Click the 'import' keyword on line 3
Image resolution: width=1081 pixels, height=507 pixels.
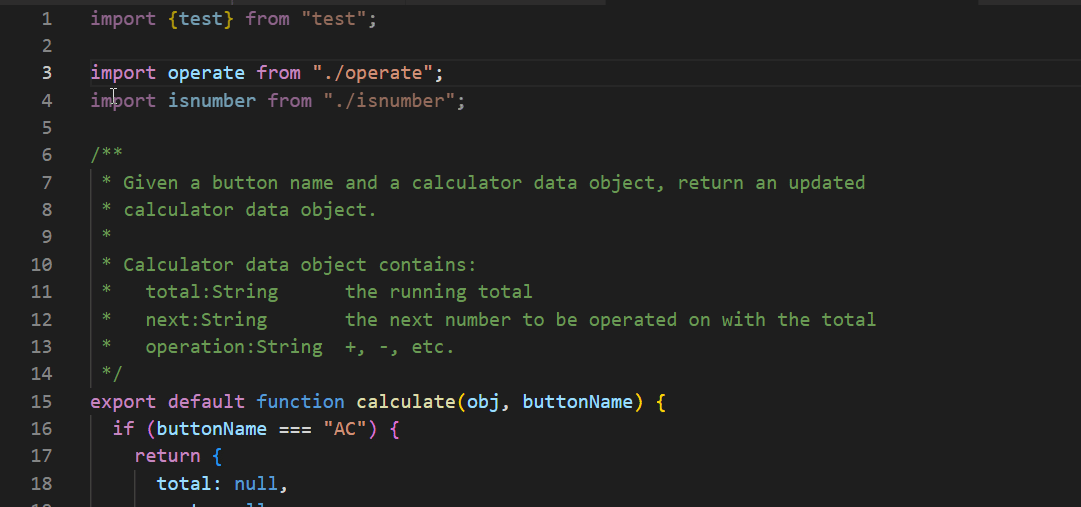[x=123, y=73]
